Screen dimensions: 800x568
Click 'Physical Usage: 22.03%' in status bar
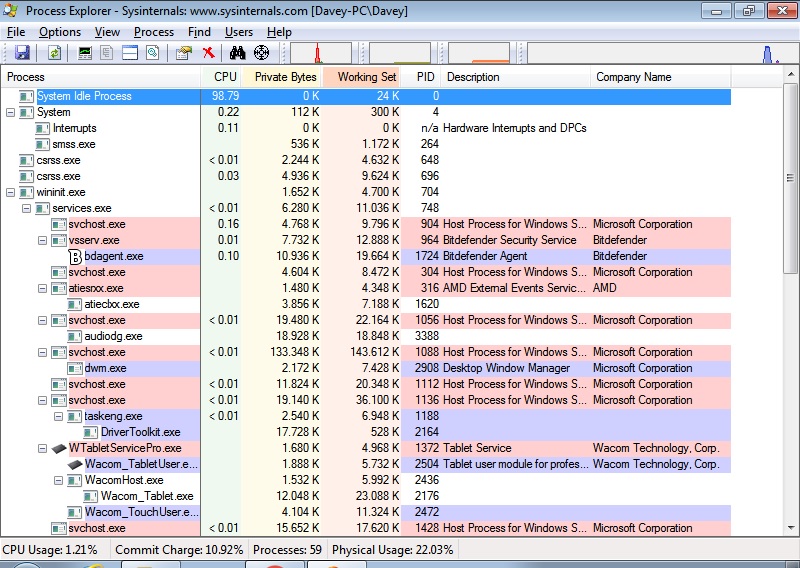pos(392,550)
